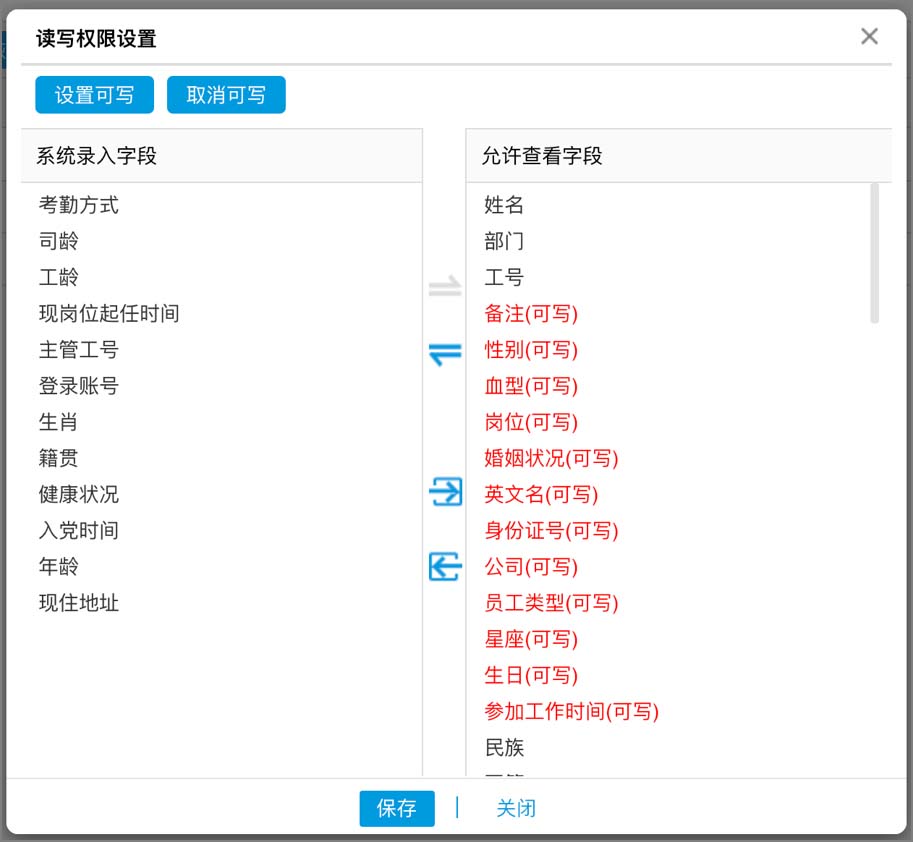Click the blue move-all-left double arrow icon
914x843 pixels.
click(x=444, y=352)
